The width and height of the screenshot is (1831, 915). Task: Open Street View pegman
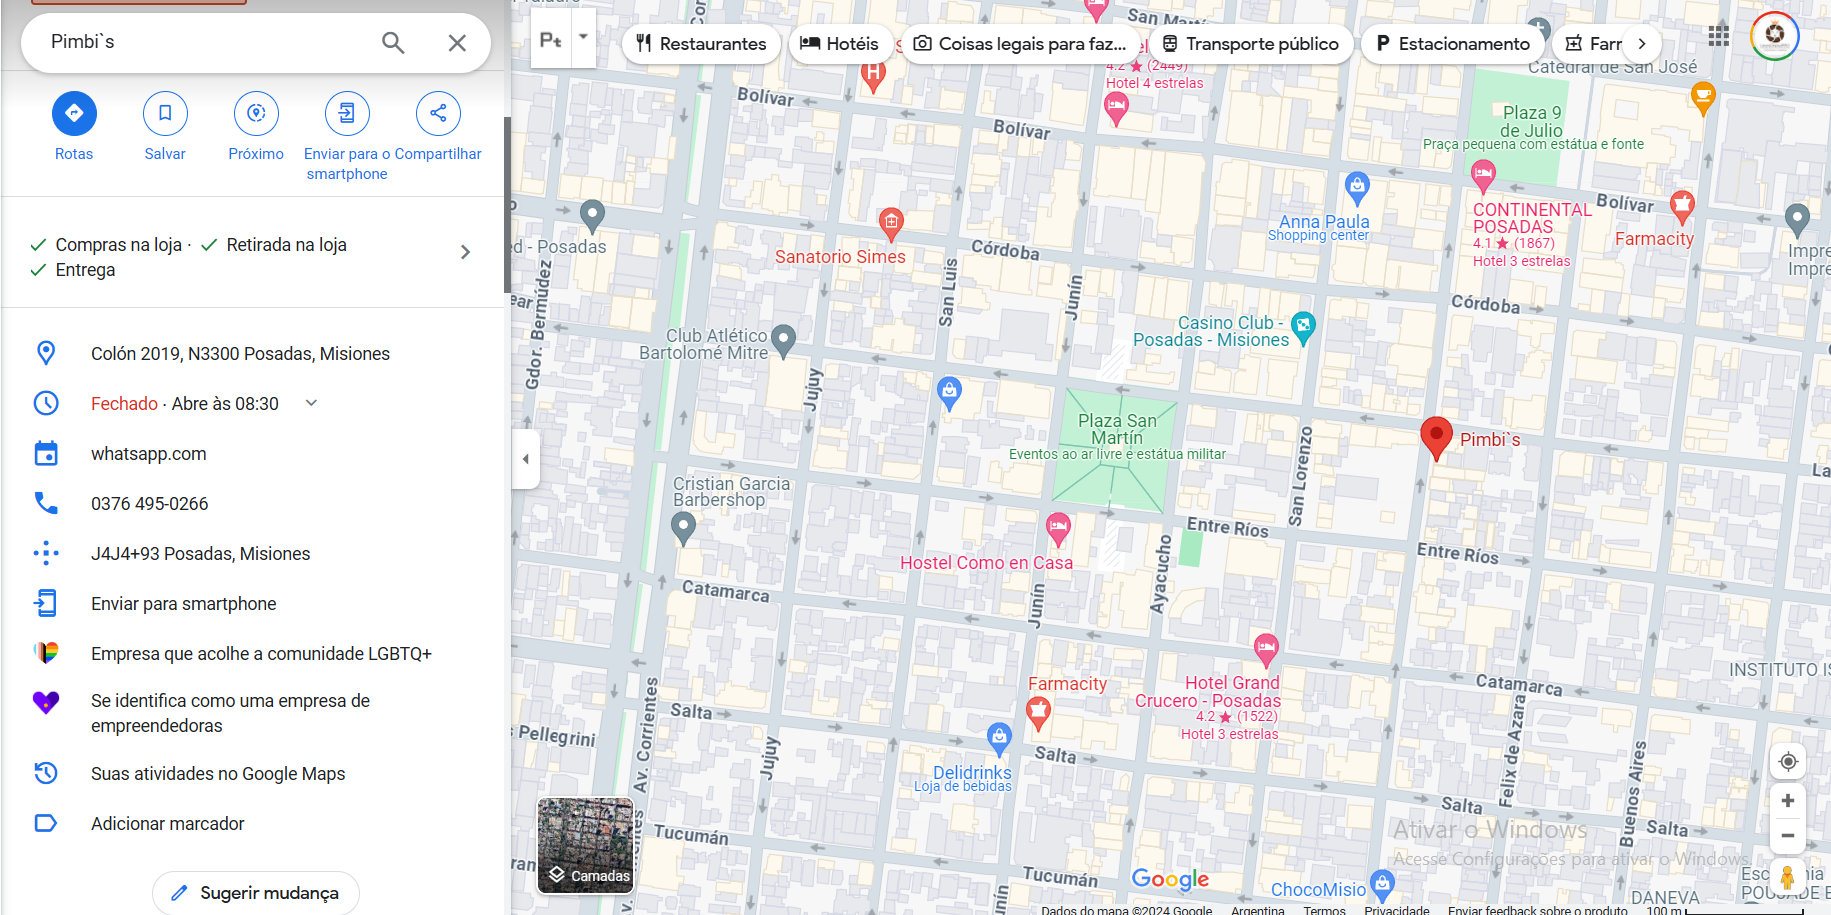tap(1788, 877)
